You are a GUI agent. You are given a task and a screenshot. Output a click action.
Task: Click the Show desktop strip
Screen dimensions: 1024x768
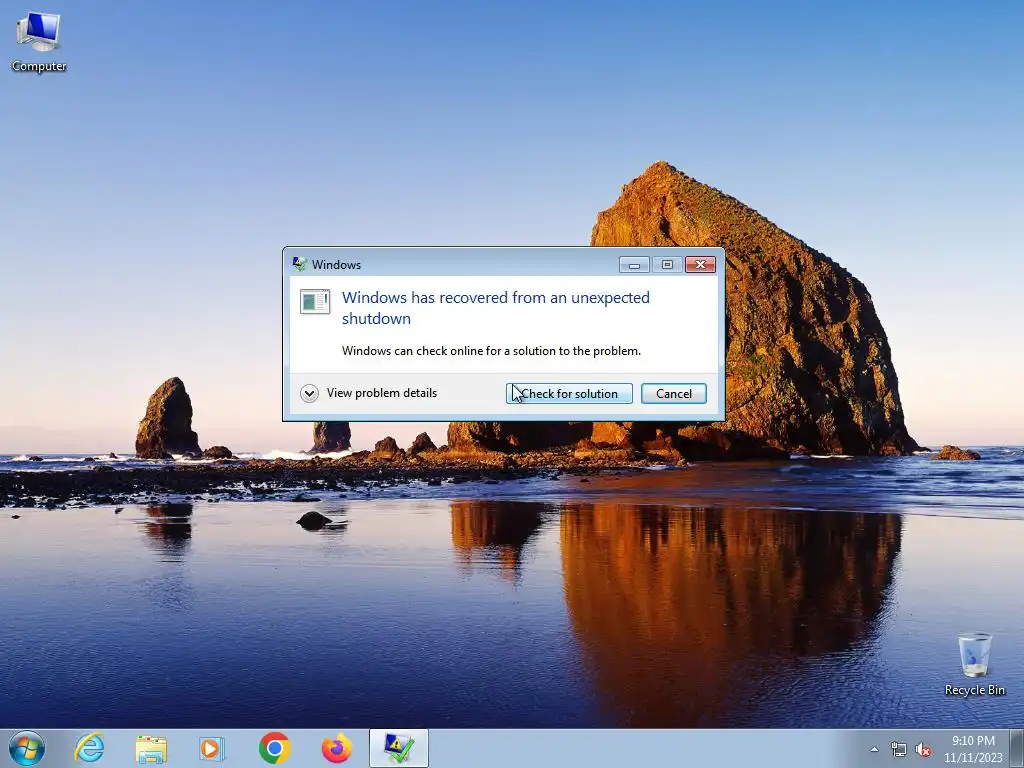point(1017,748)
